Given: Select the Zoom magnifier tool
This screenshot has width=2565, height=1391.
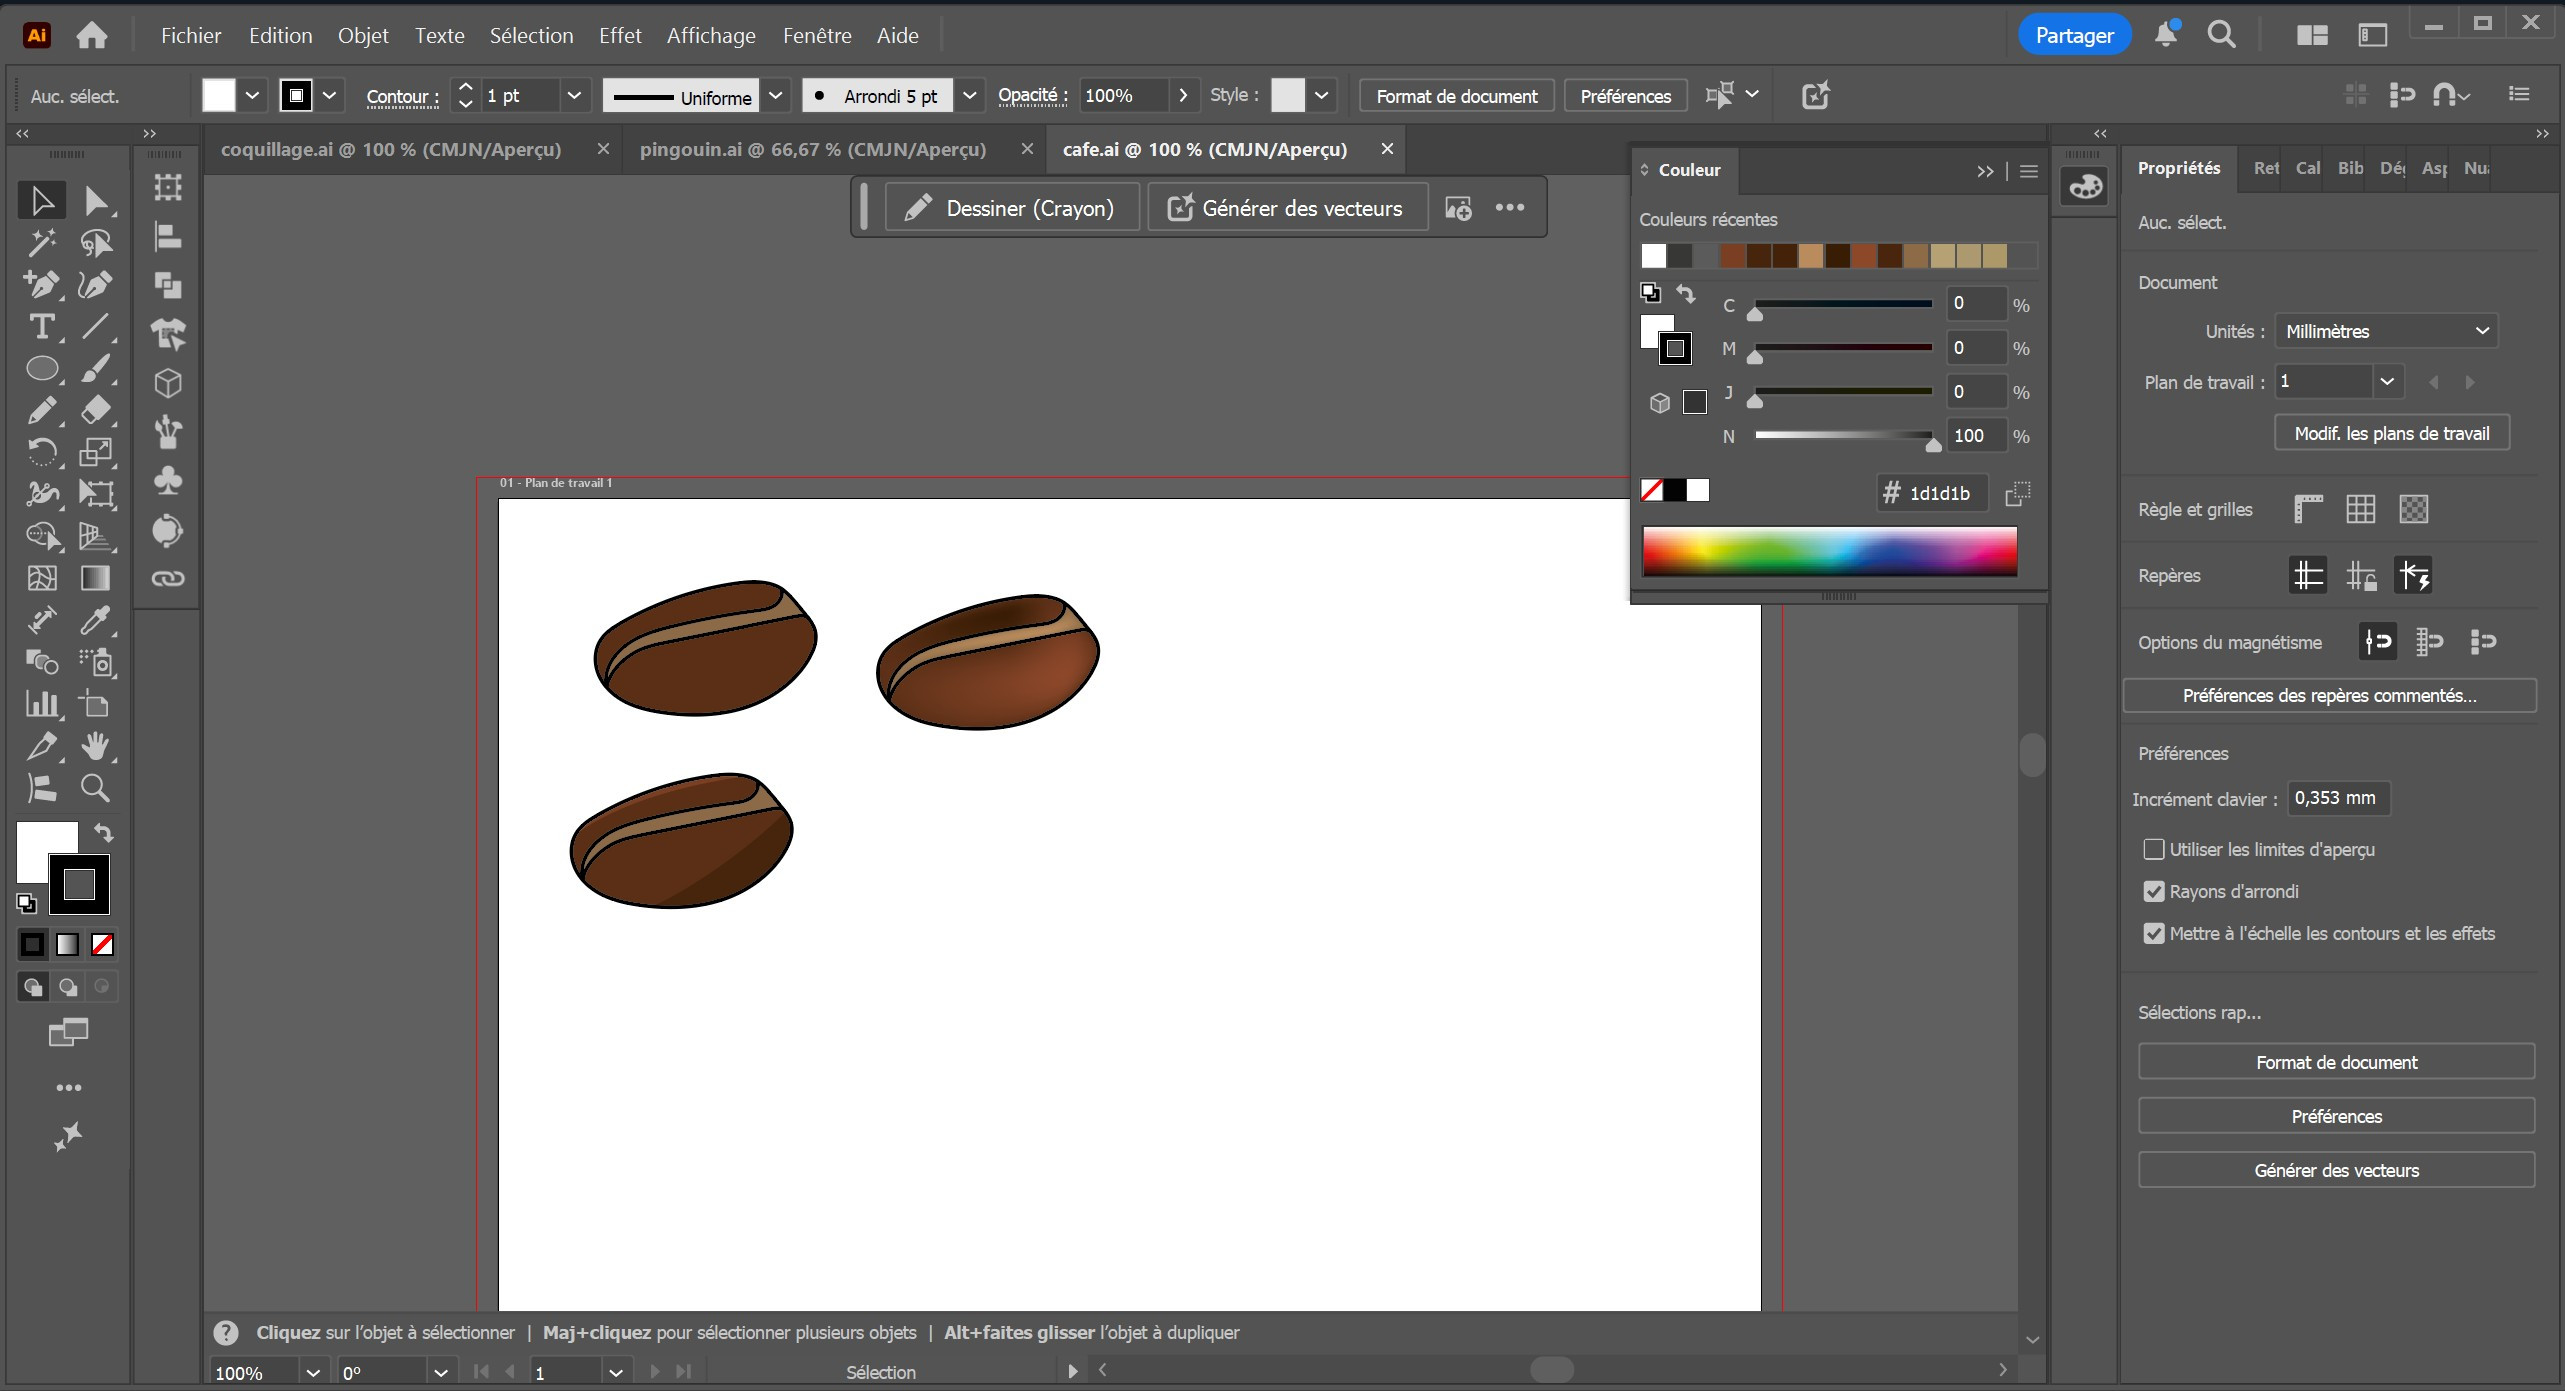Looking at the screenshot, I should tap(95, 788).
